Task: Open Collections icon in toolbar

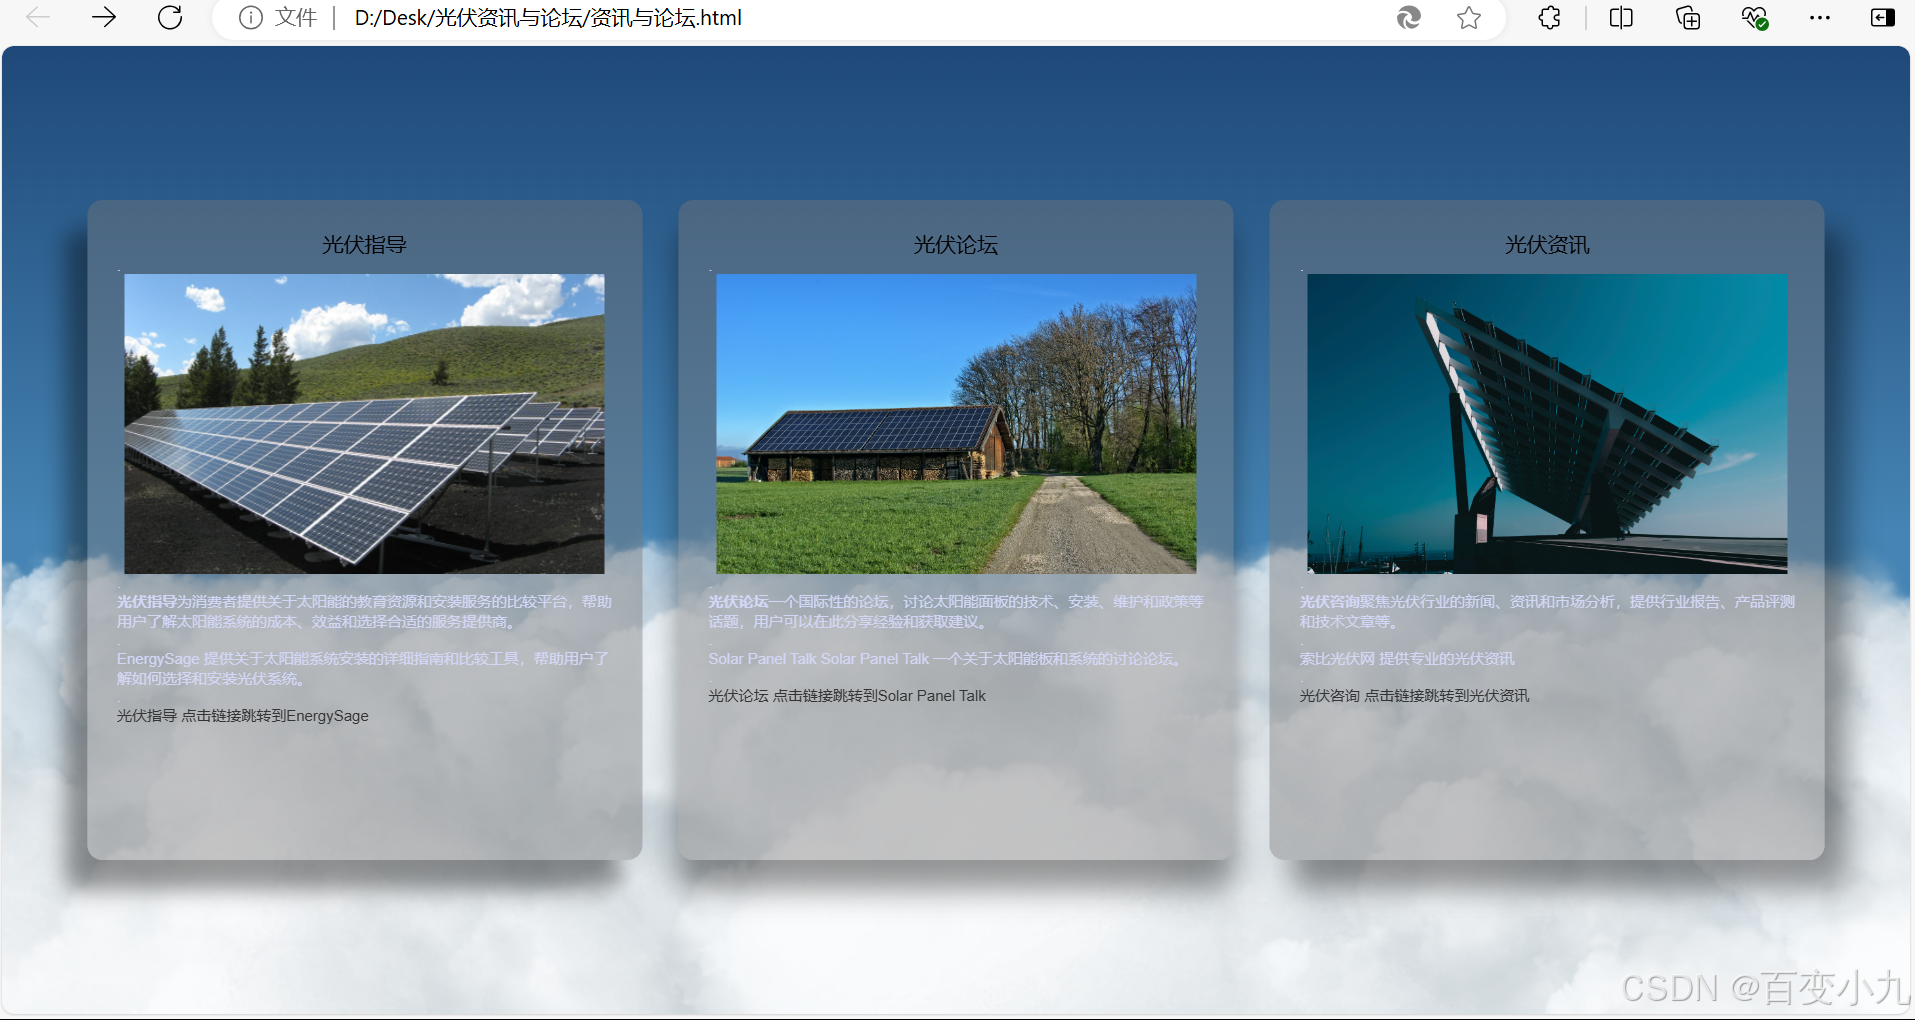Action: [x=1688, y=18]
